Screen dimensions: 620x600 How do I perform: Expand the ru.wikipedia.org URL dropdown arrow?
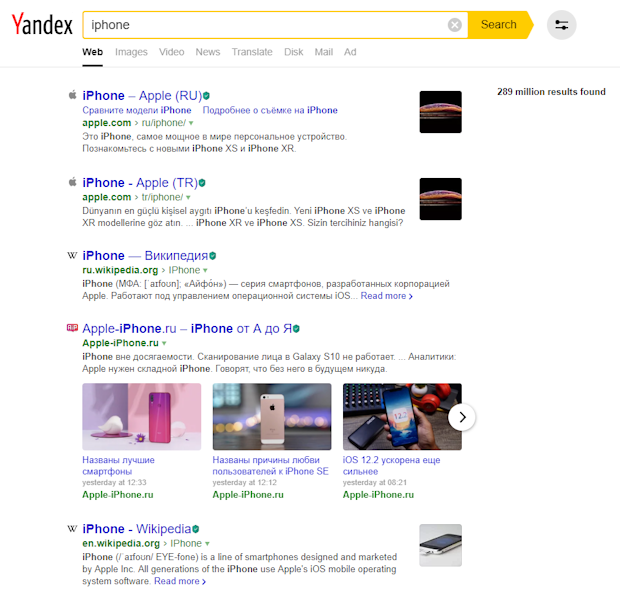coord(205,270)
